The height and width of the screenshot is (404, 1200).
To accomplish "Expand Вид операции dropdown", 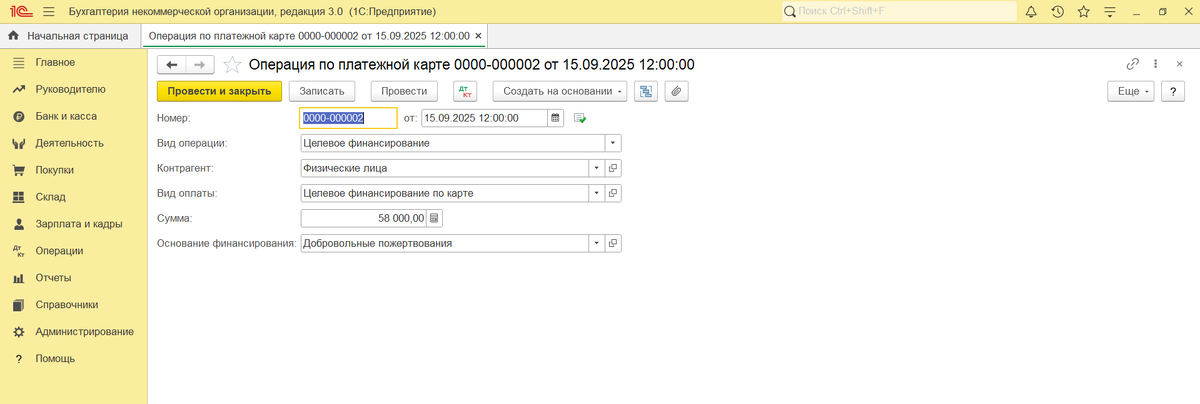I will pyautogui.click(x=613, y=143).
